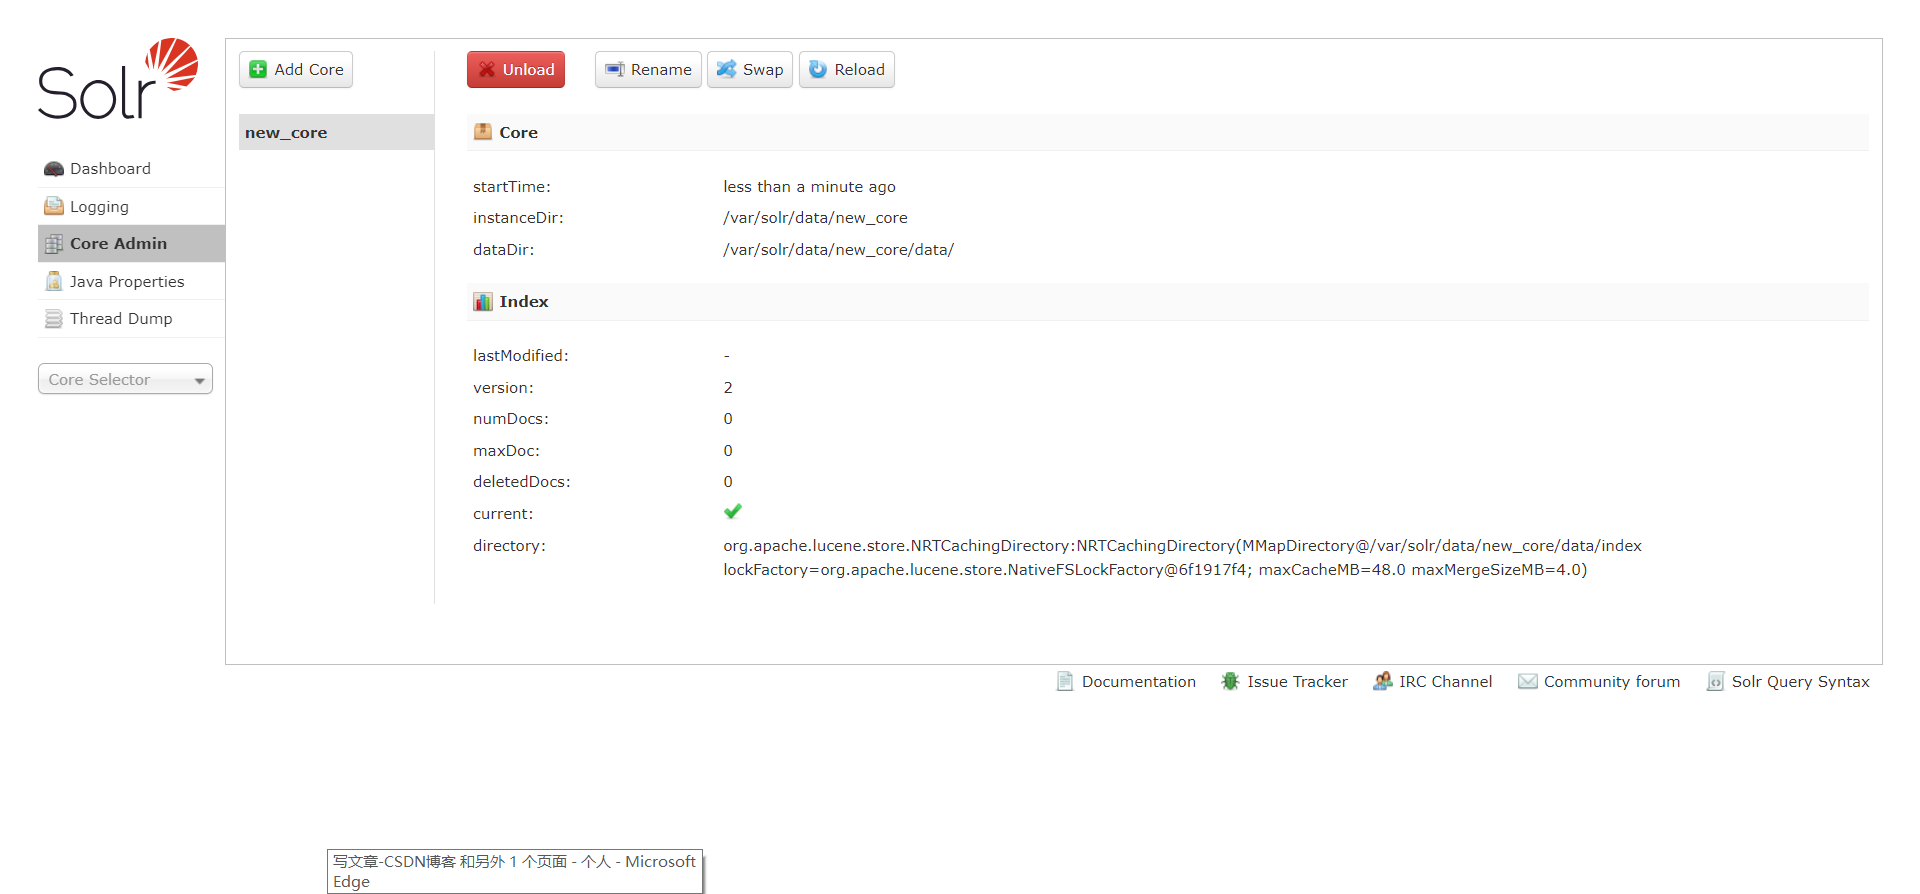Click the green current checkmark
Image resolution: width=1920 pixels, height=894 pixels.
733,512
